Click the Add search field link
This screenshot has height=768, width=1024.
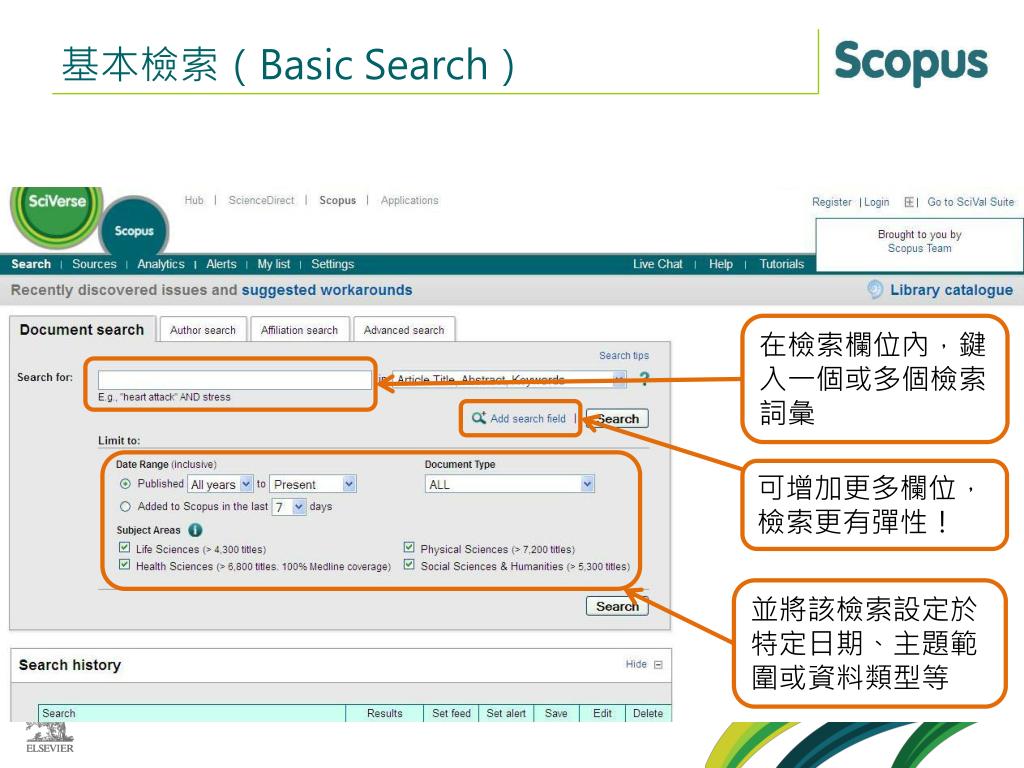(528, 419)
